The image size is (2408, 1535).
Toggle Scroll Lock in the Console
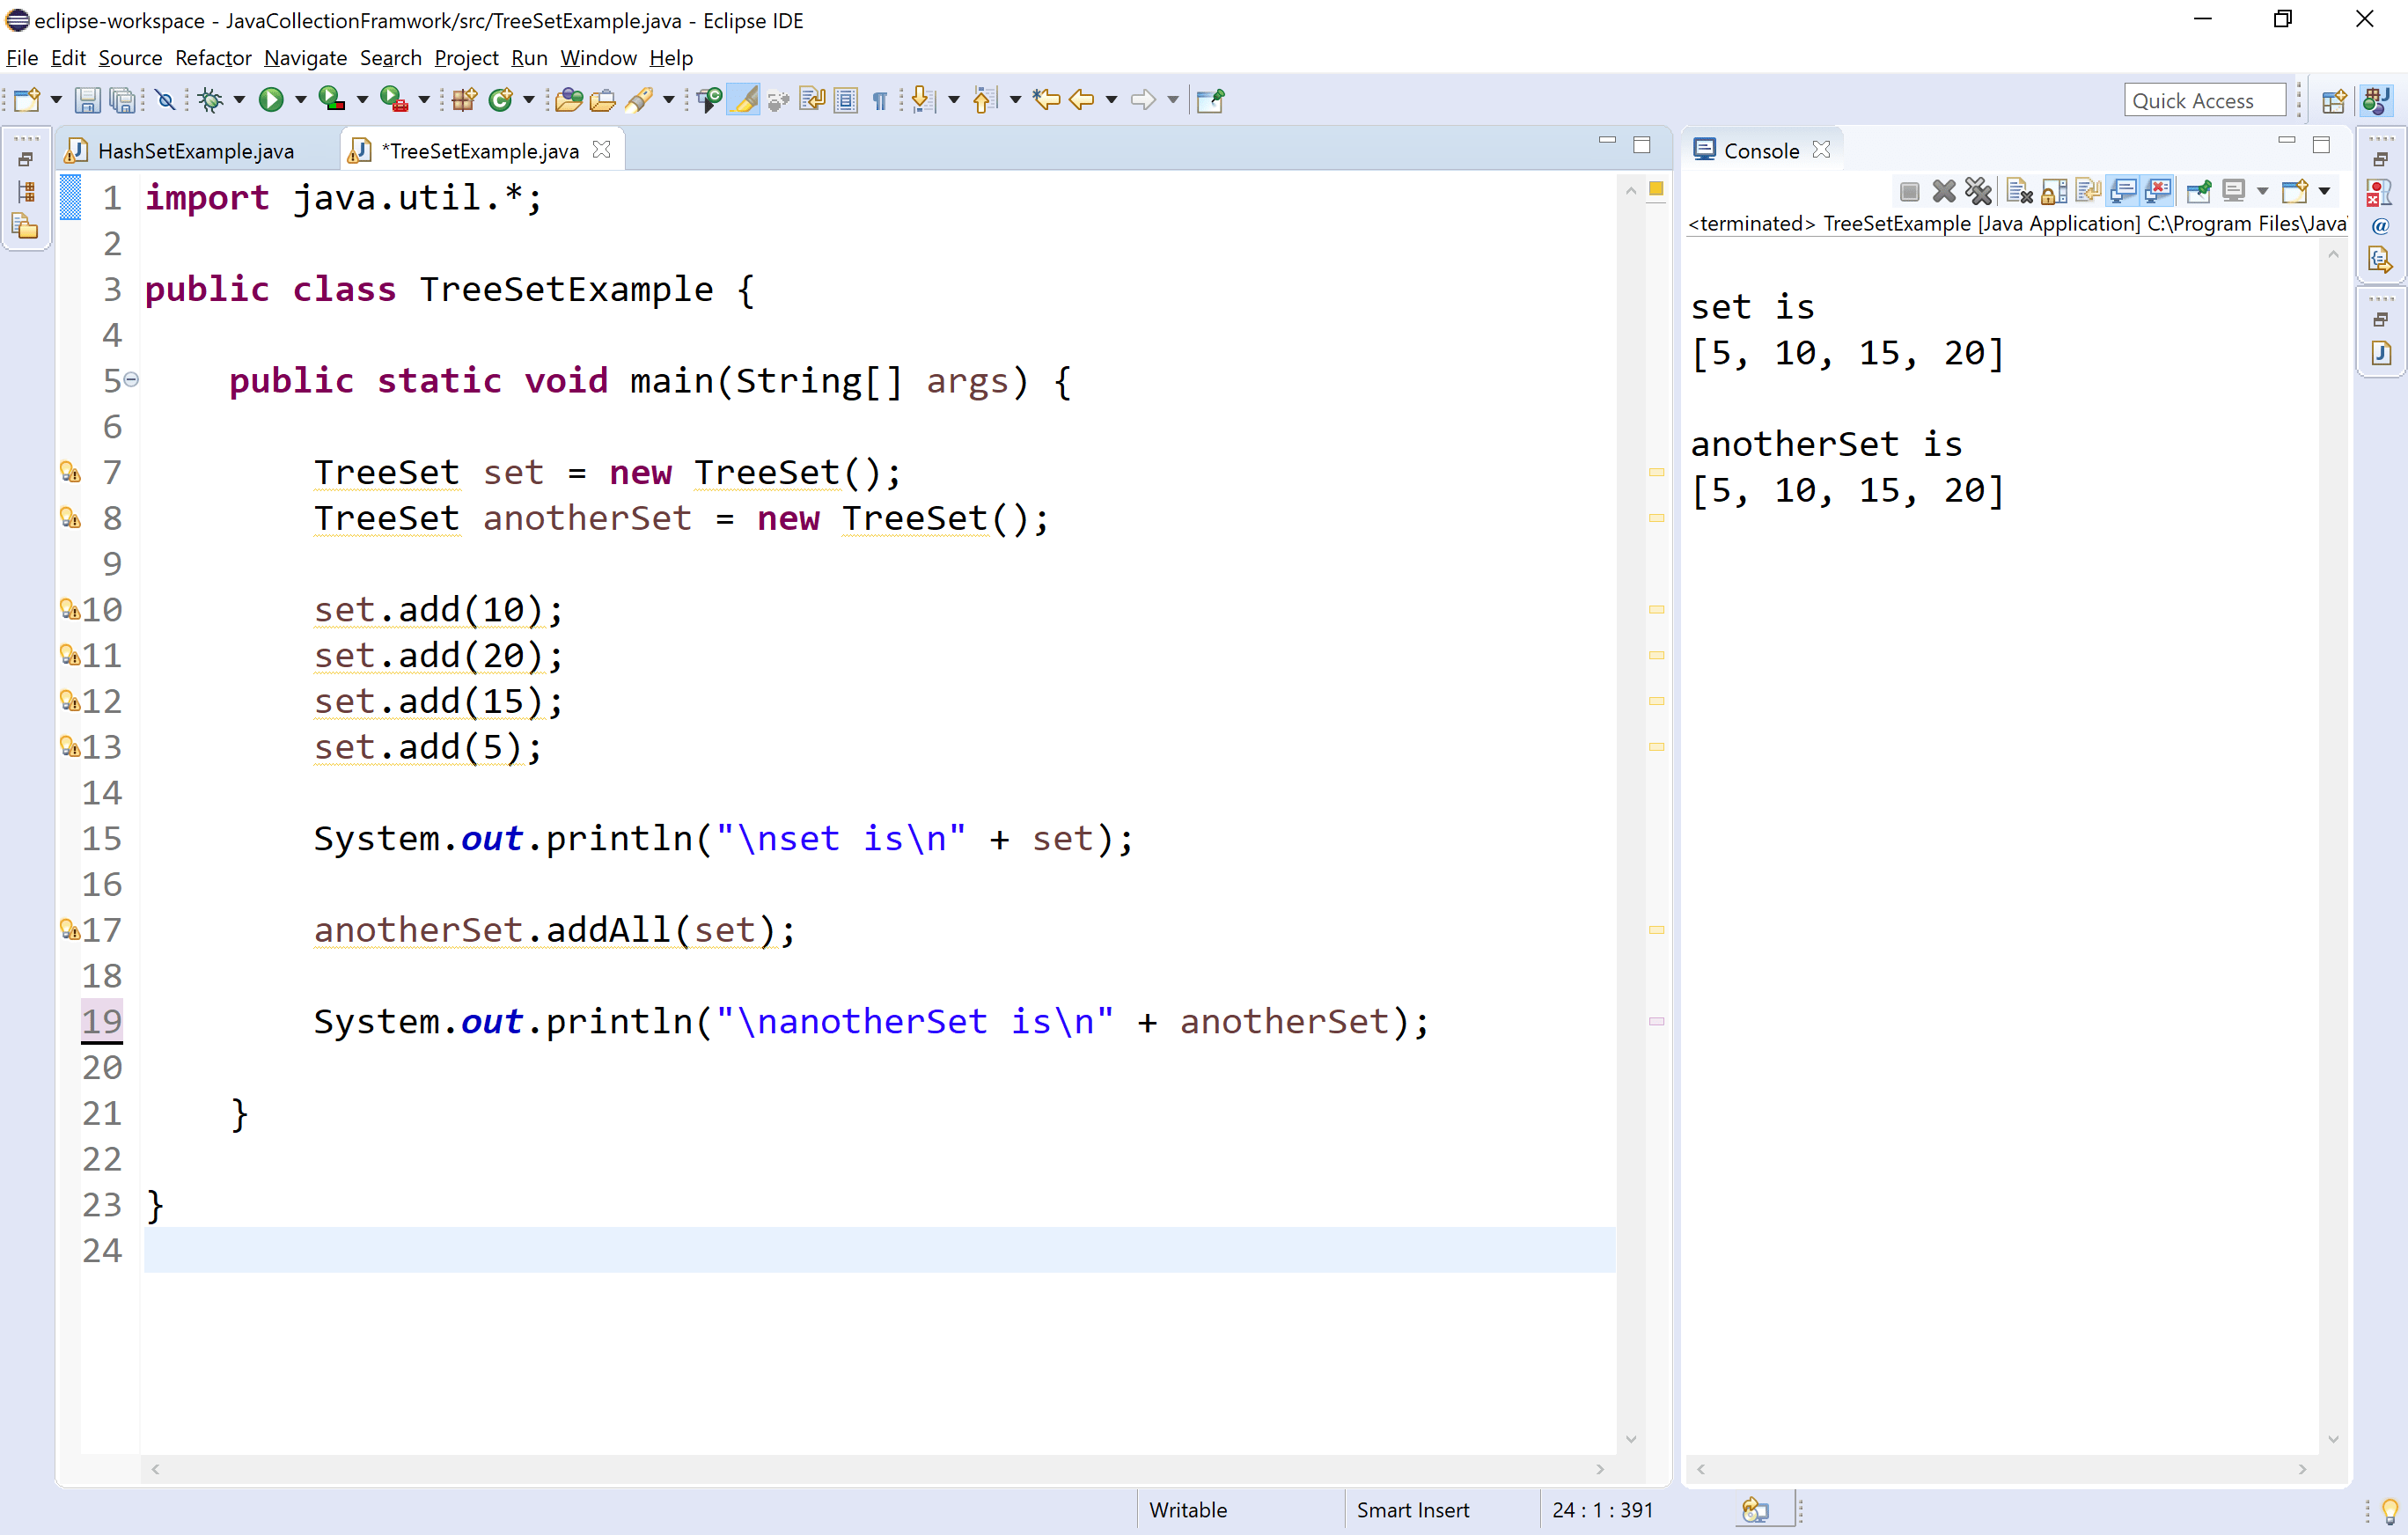(2054, 191)
